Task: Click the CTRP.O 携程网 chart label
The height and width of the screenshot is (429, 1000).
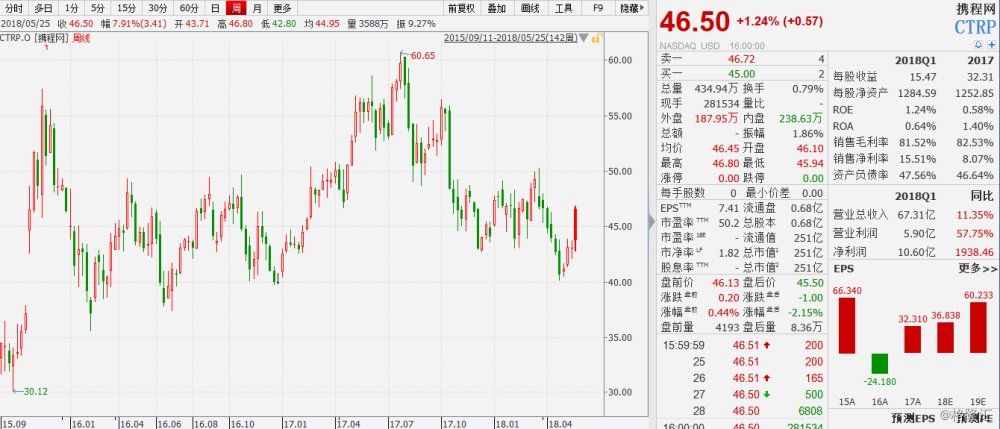Action: tap(34, 38)
